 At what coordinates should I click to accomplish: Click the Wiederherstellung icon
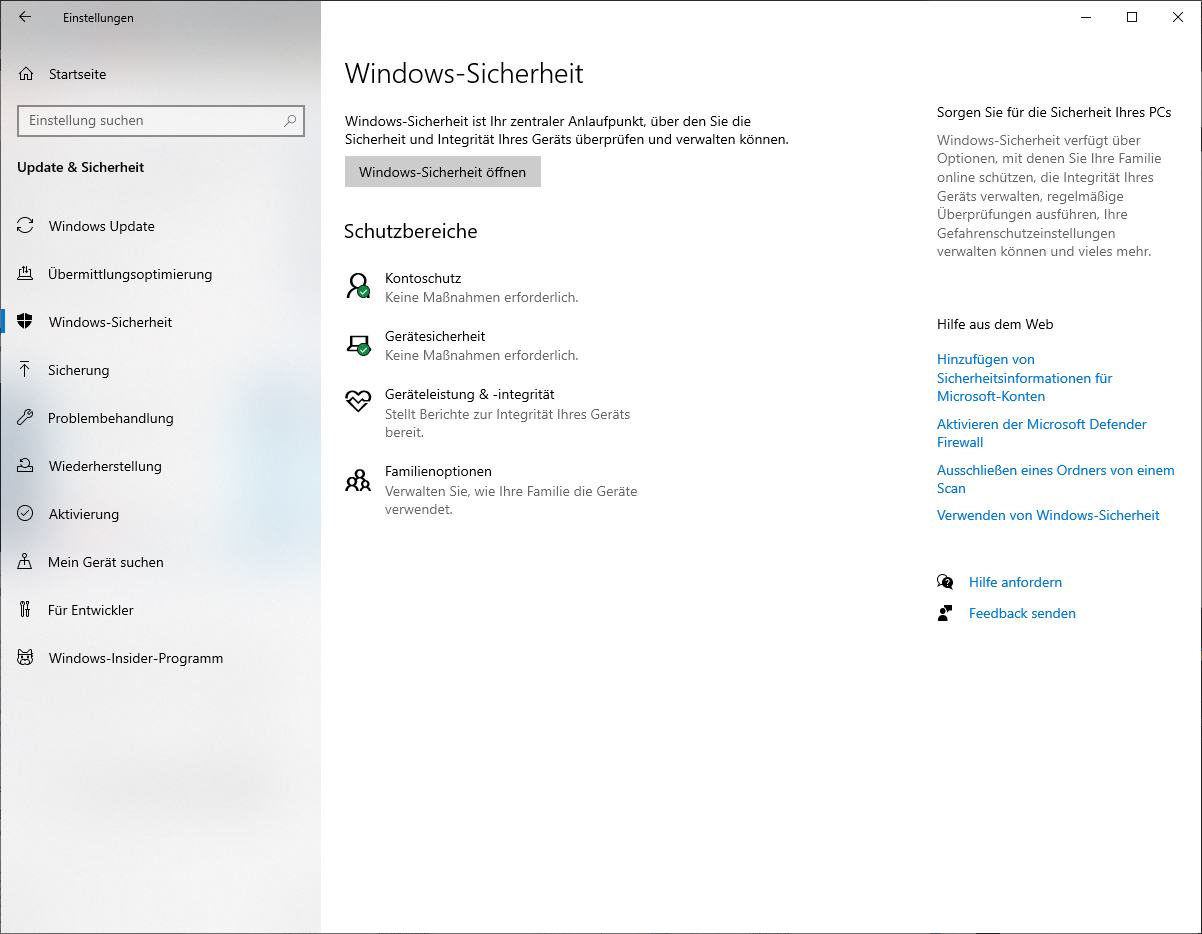25,466
